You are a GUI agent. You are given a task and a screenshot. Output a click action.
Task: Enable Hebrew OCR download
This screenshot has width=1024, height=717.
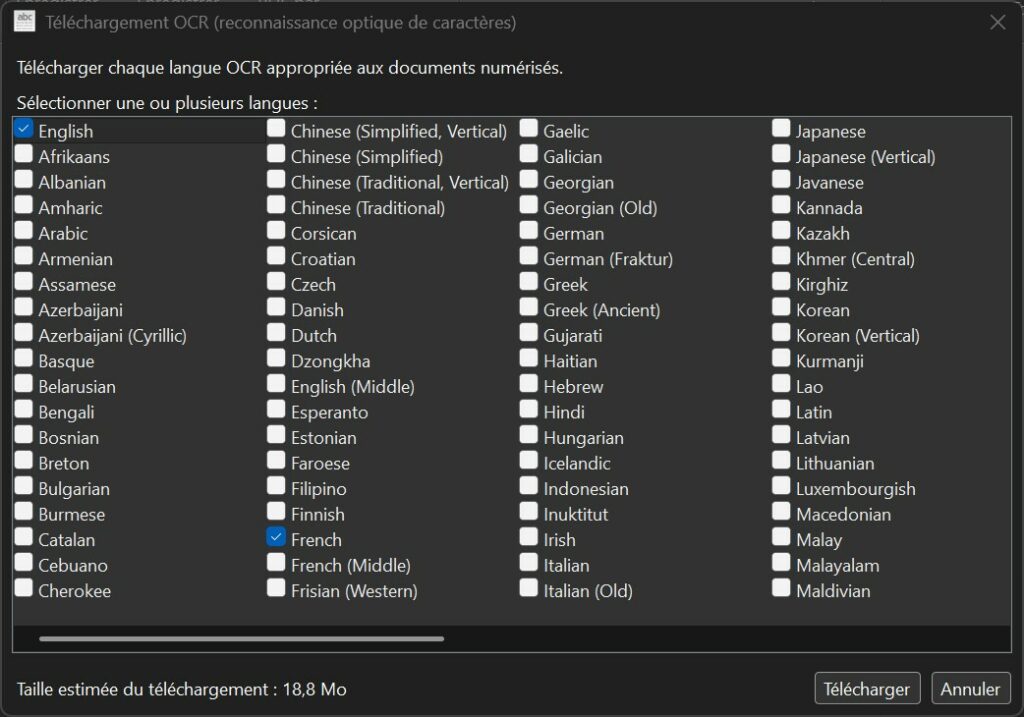pyautogui.click(x=529, y=386)
